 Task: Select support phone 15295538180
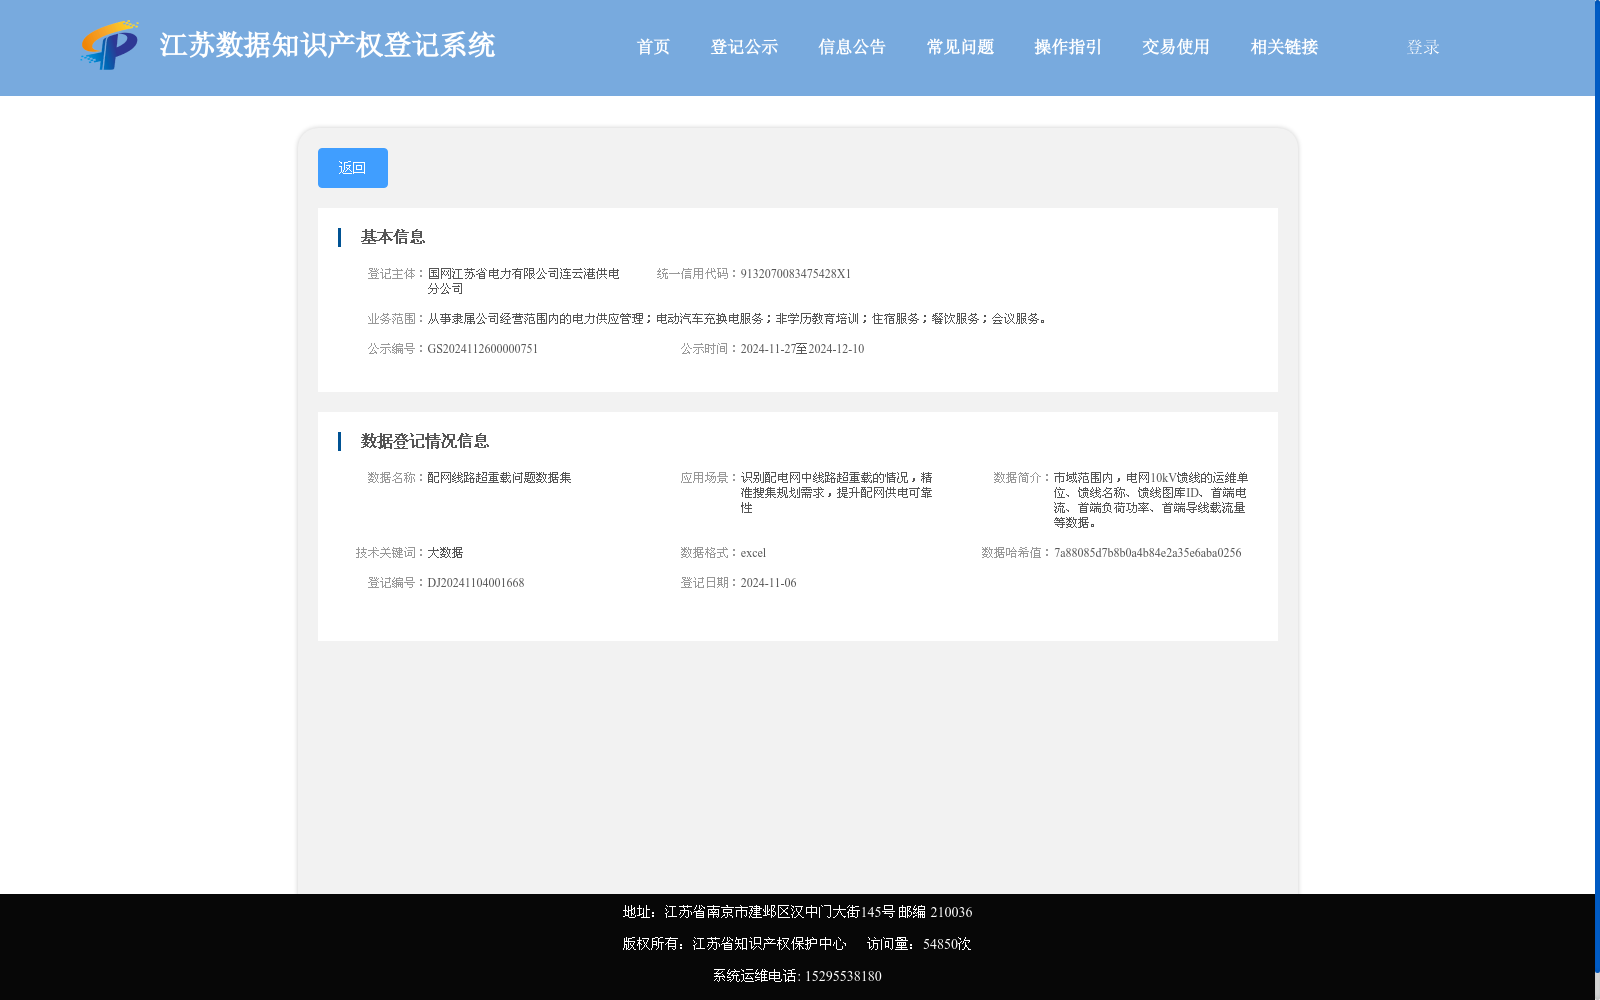tap(843, 976)
